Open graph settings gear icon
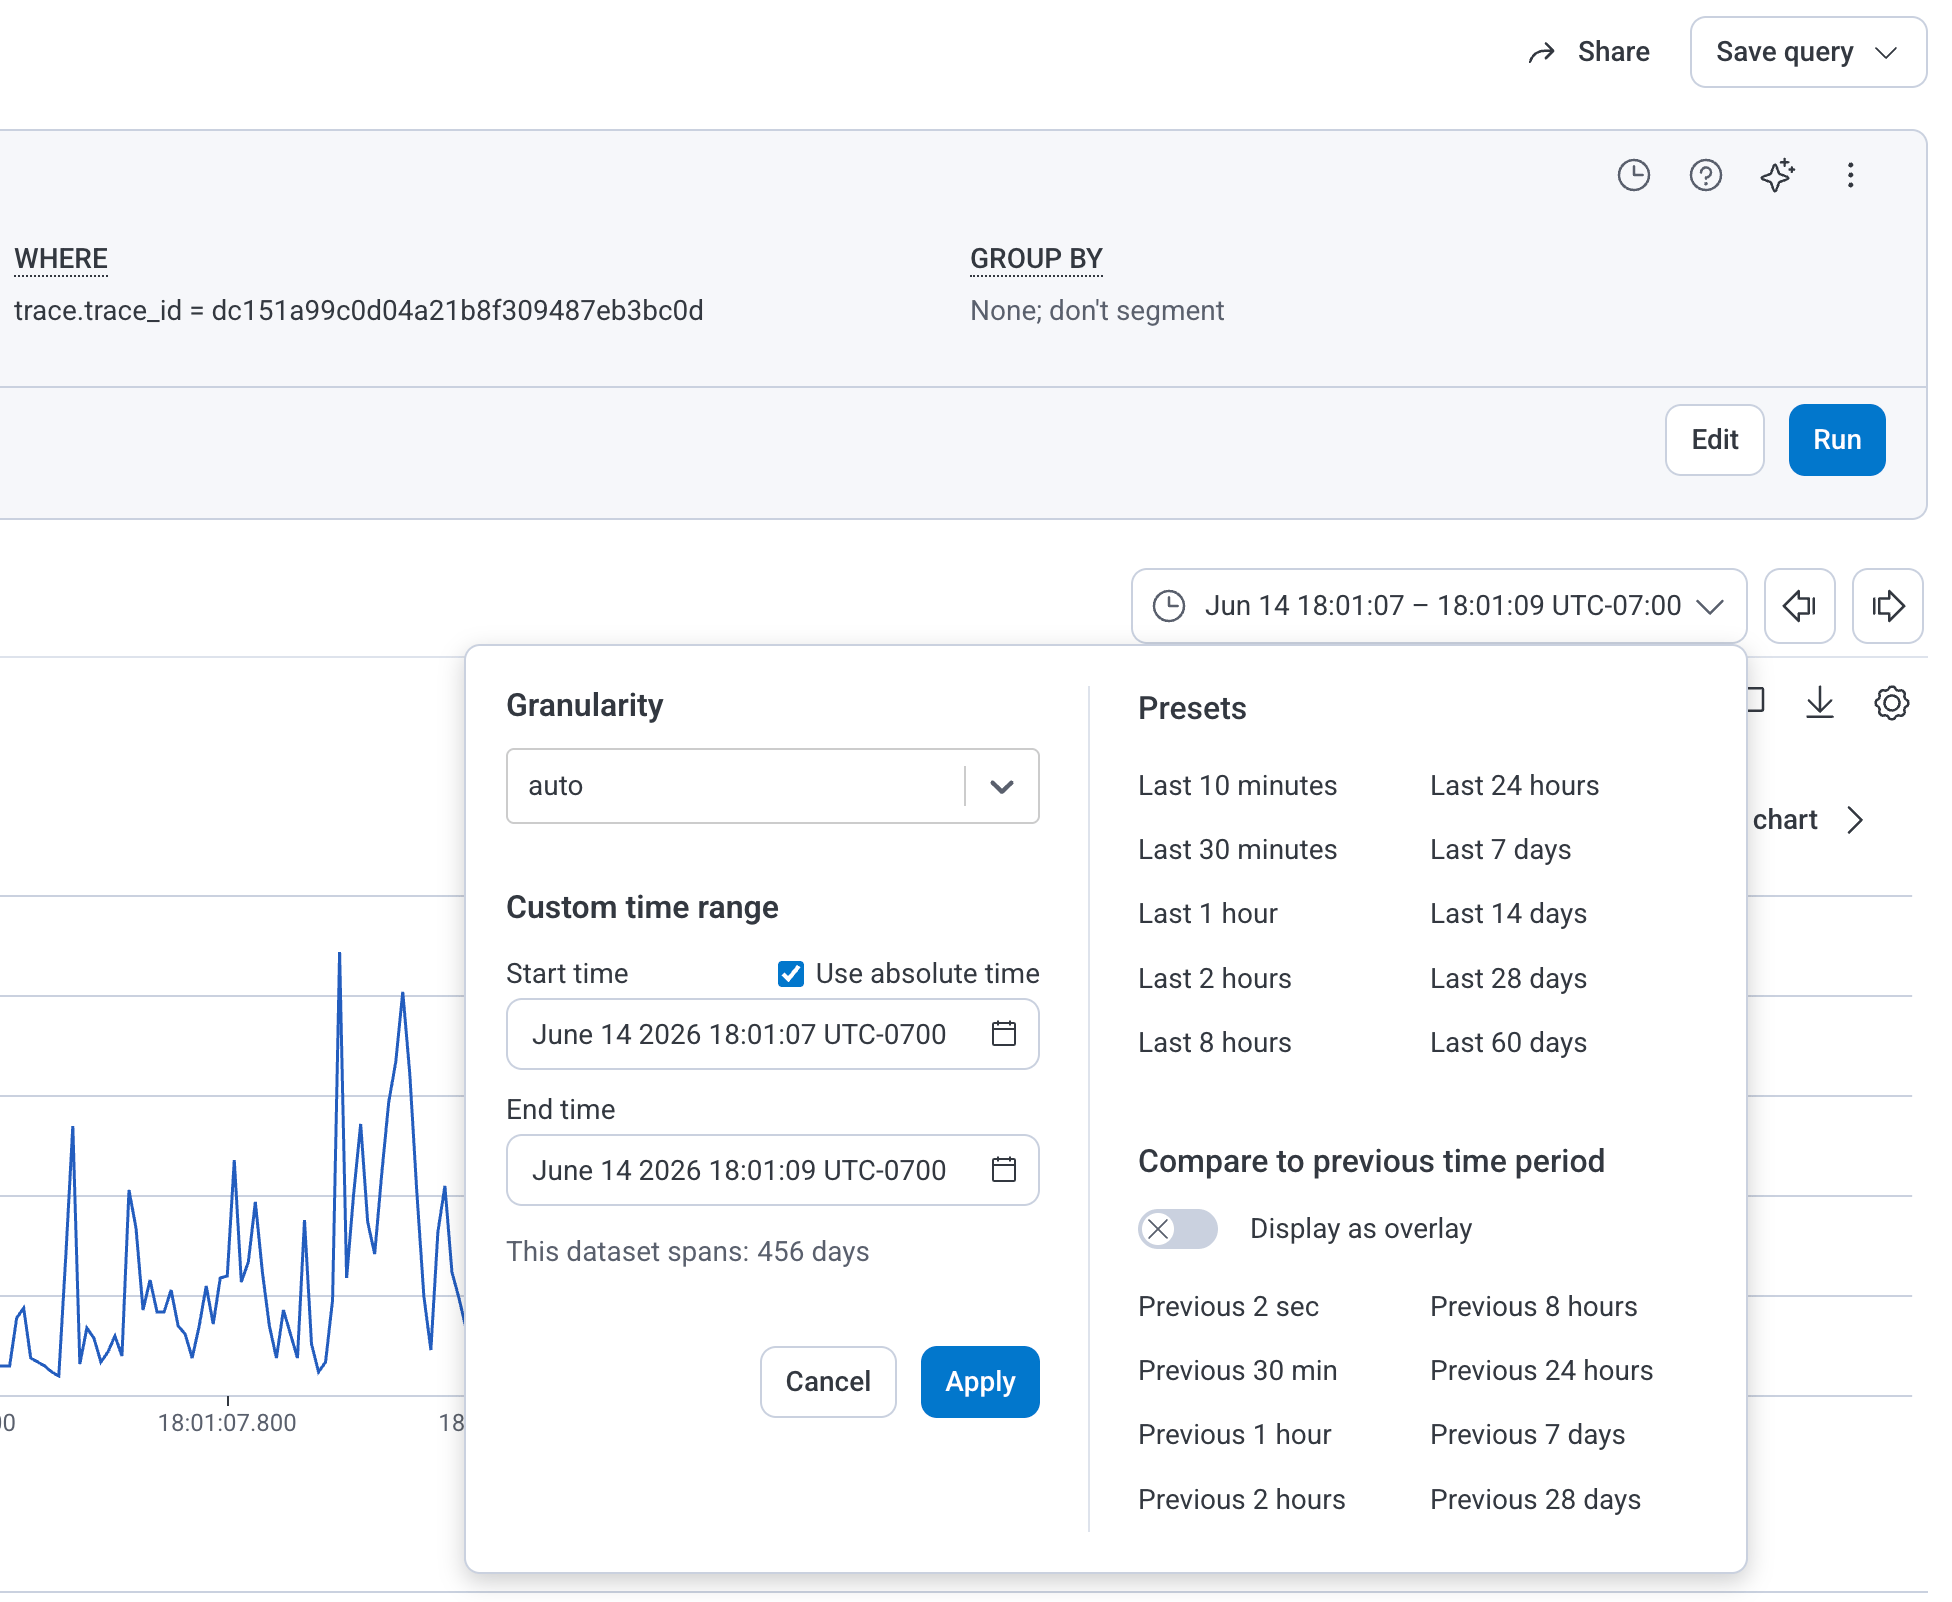 [1891, 702]
